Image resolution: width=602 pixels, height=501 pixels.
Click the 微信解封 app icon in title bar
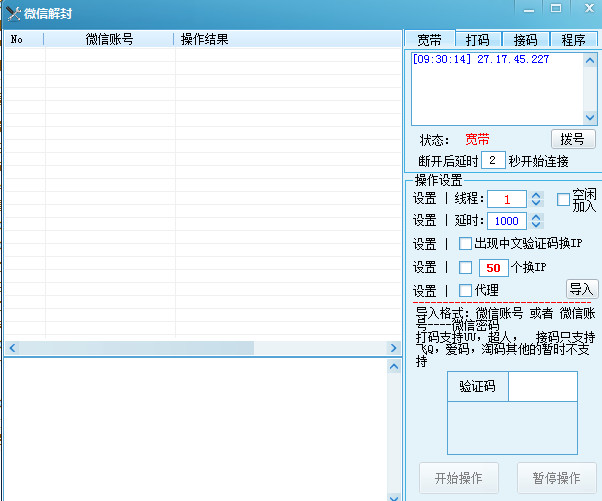pos(13,13)
